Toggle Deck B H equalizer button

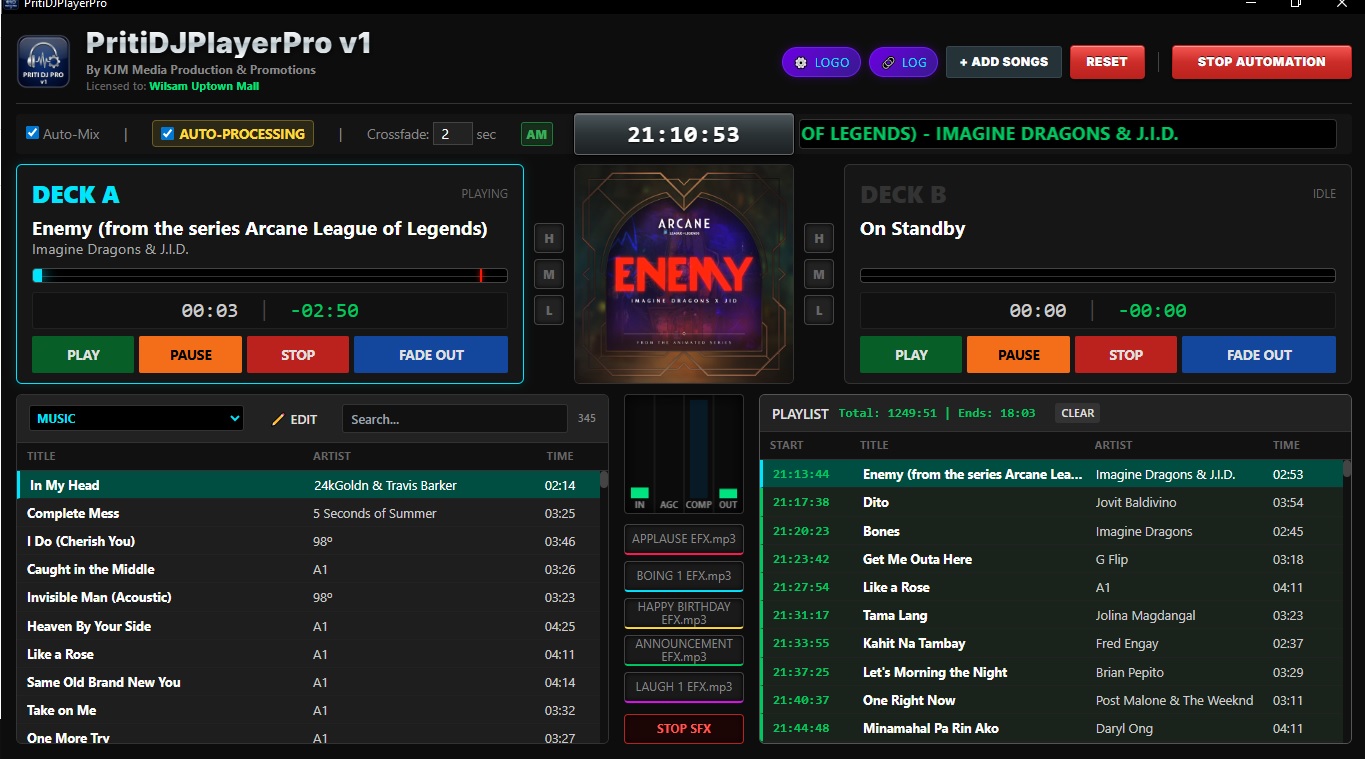pyautogui.click(x=819, y=238)
